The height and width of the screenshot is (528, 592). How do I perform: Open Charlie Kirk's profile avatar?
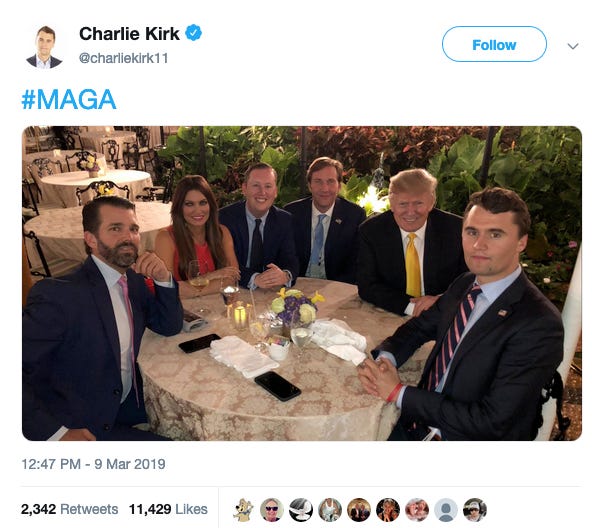coord(44,46)
